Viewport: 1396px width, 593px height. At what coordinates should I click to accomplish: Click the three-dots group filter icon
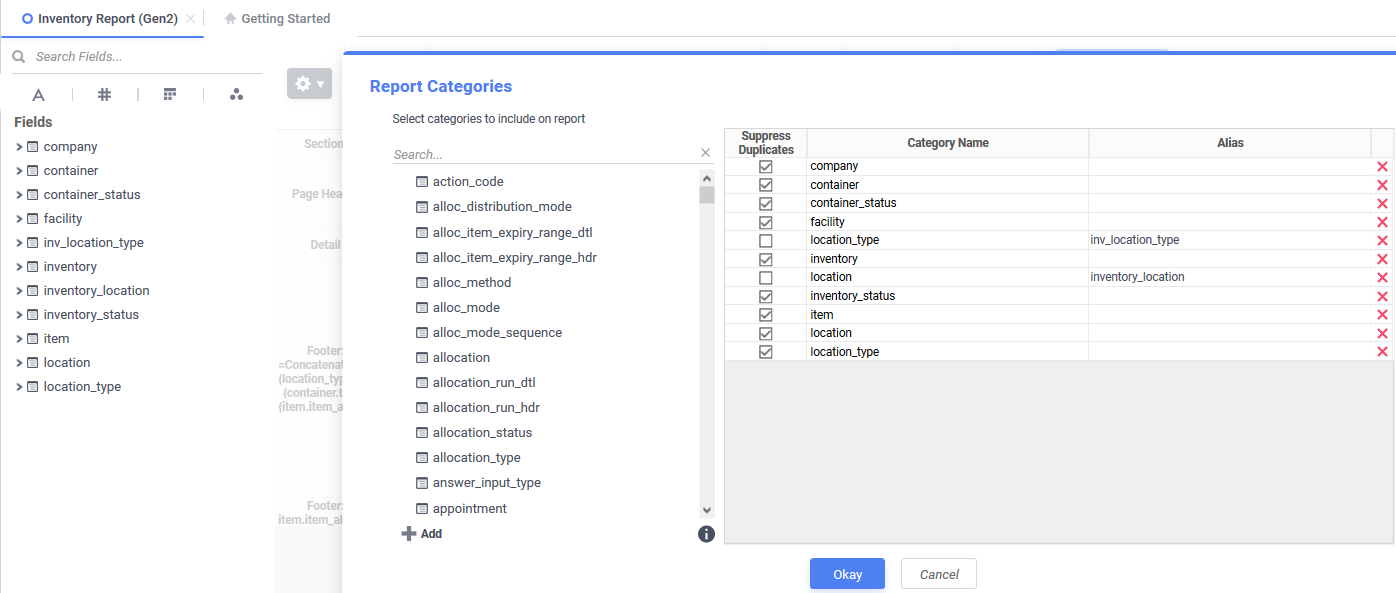click(x=236, y=95)
